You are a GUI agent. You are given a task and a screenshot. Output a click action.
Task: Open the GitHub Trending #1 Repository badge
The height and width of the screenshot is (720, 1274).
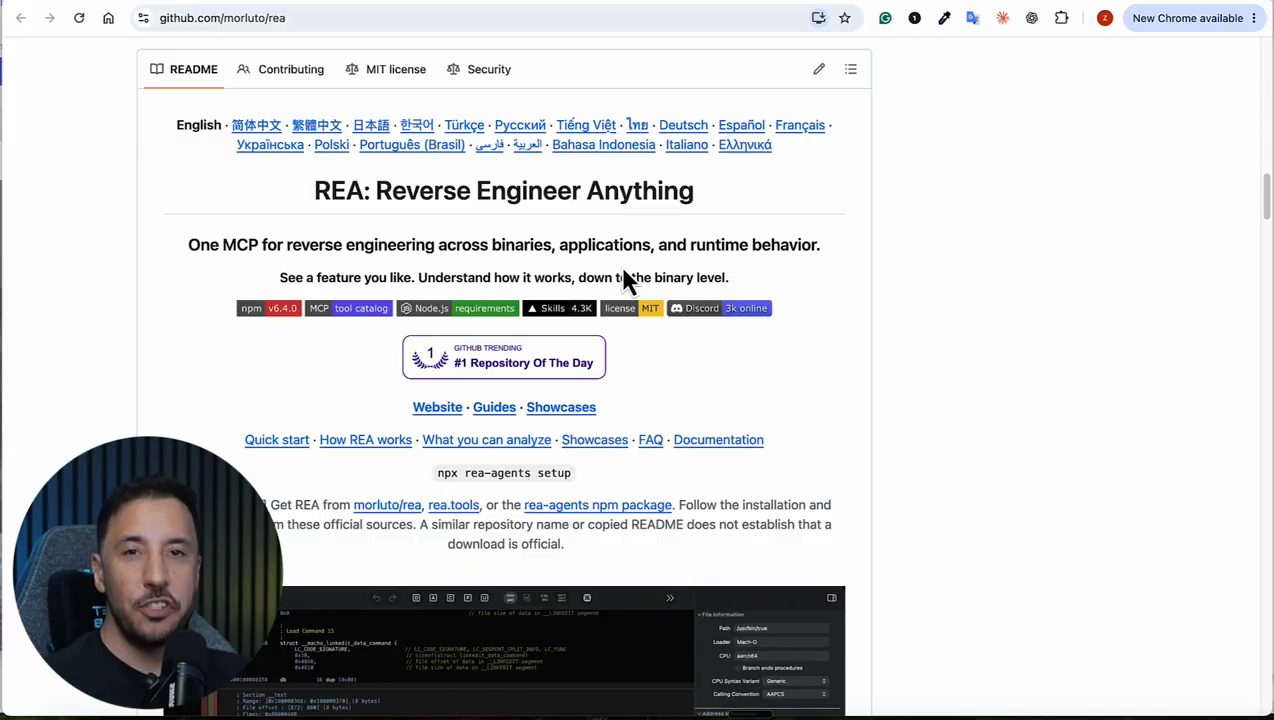(504, 357)
